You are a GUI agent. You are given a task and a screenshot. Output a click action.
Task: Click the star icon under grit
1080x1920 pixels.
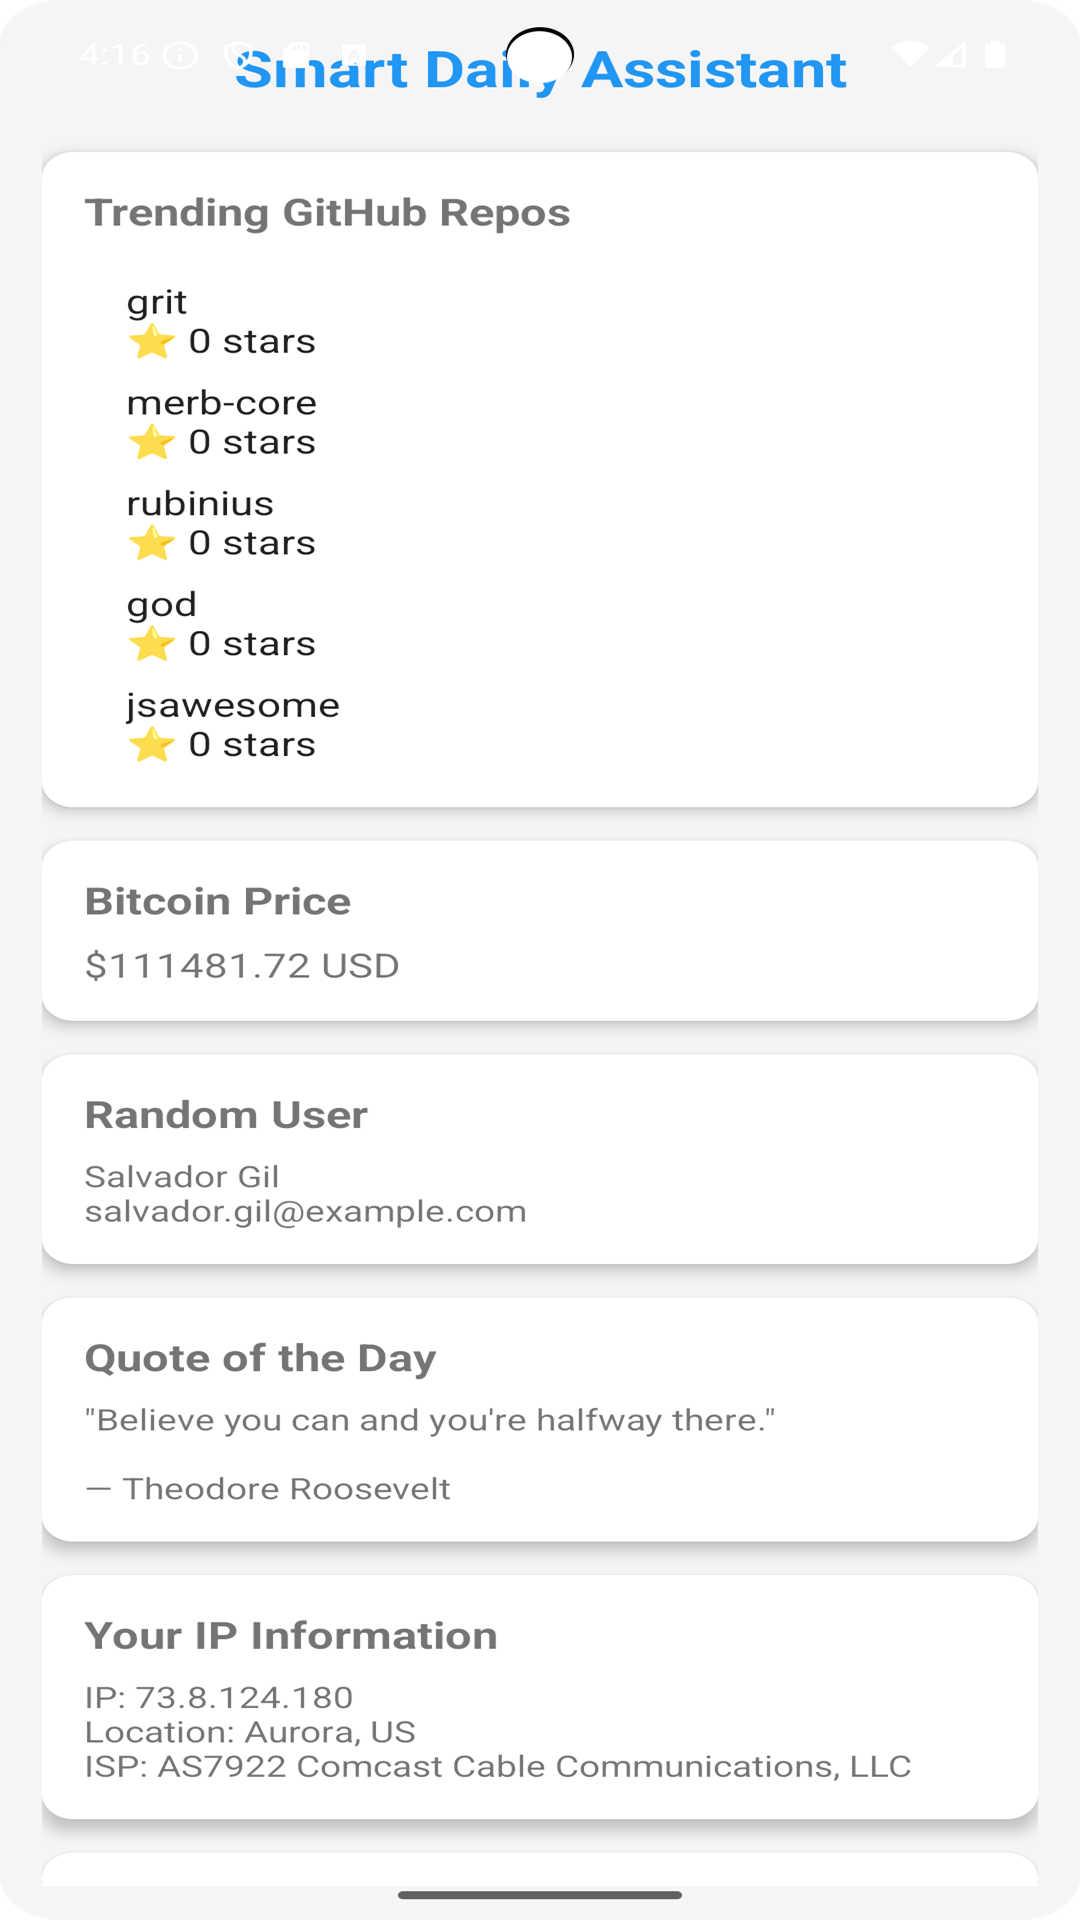coord(151,342)
